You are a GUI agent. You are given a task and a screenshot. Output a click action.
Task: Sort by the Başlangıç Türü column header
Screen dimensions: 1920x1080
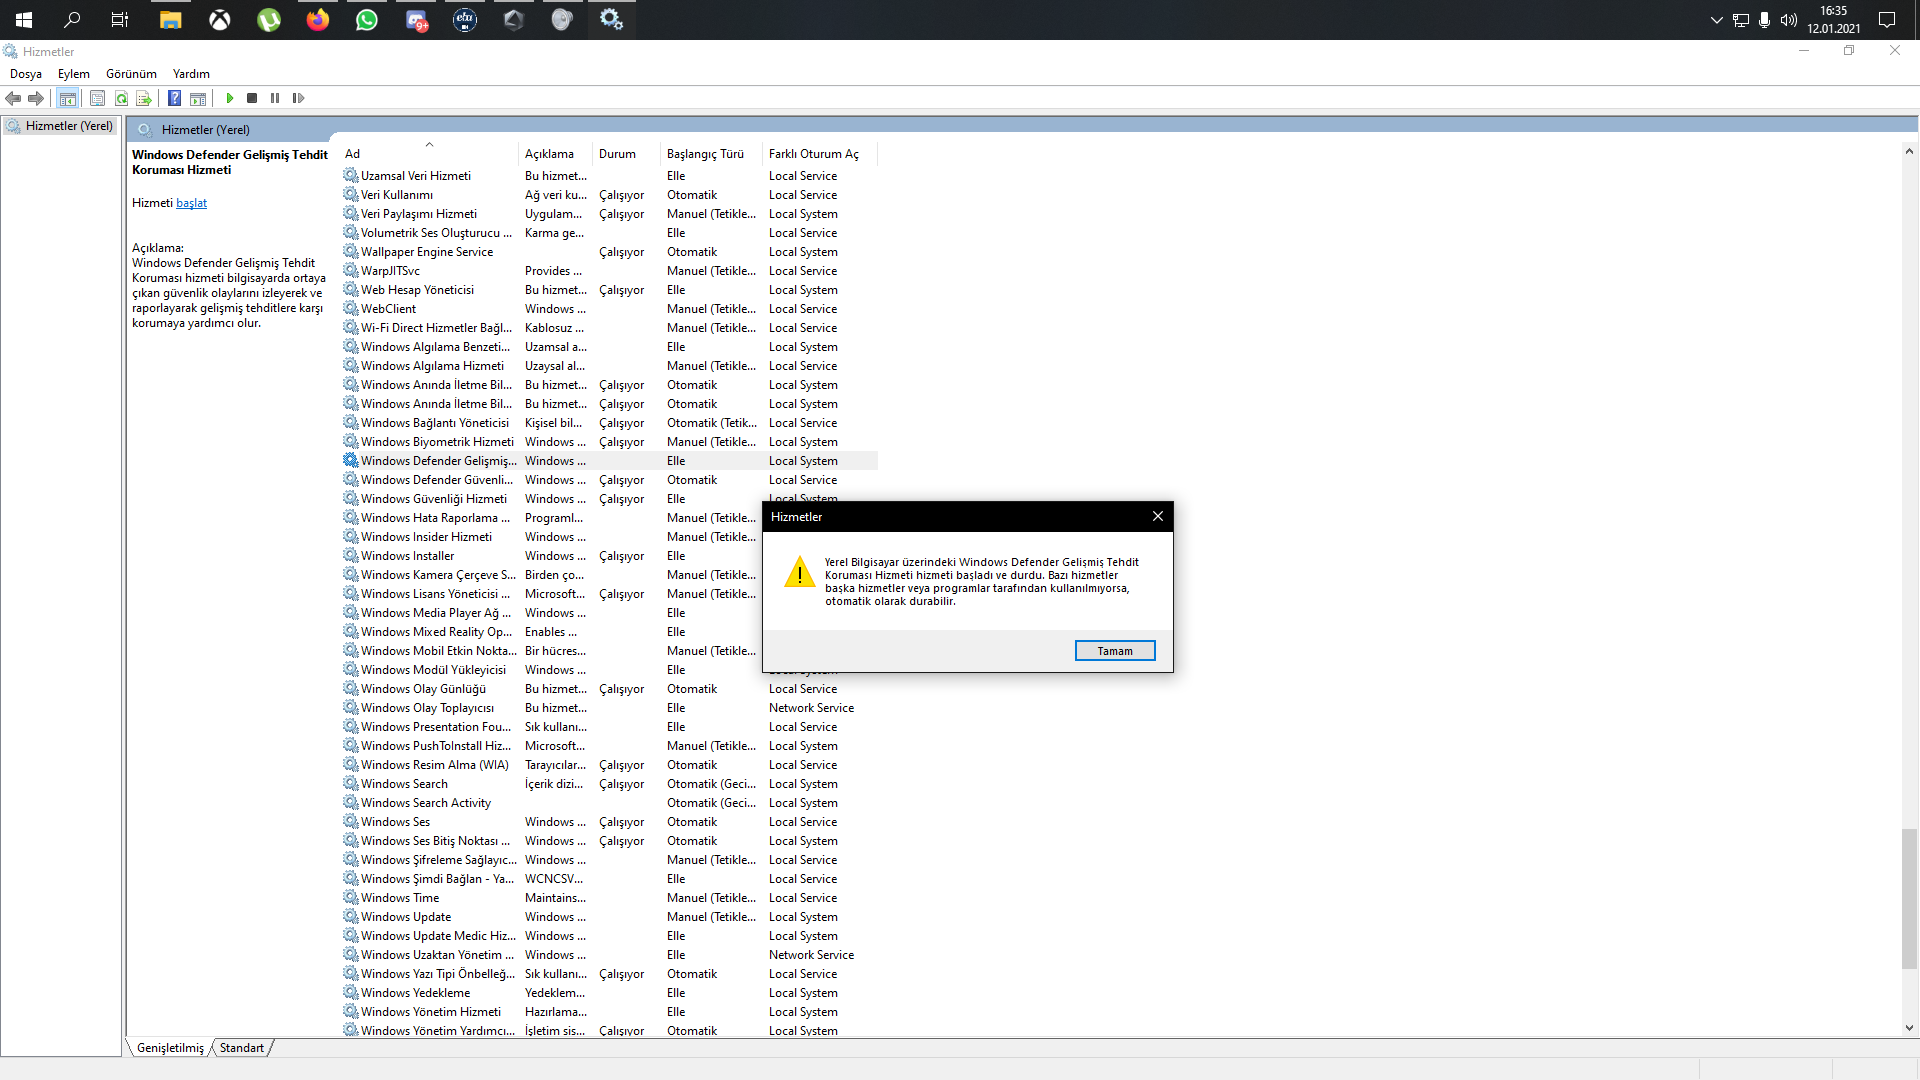pyautogui.click(x=705, y=154)
